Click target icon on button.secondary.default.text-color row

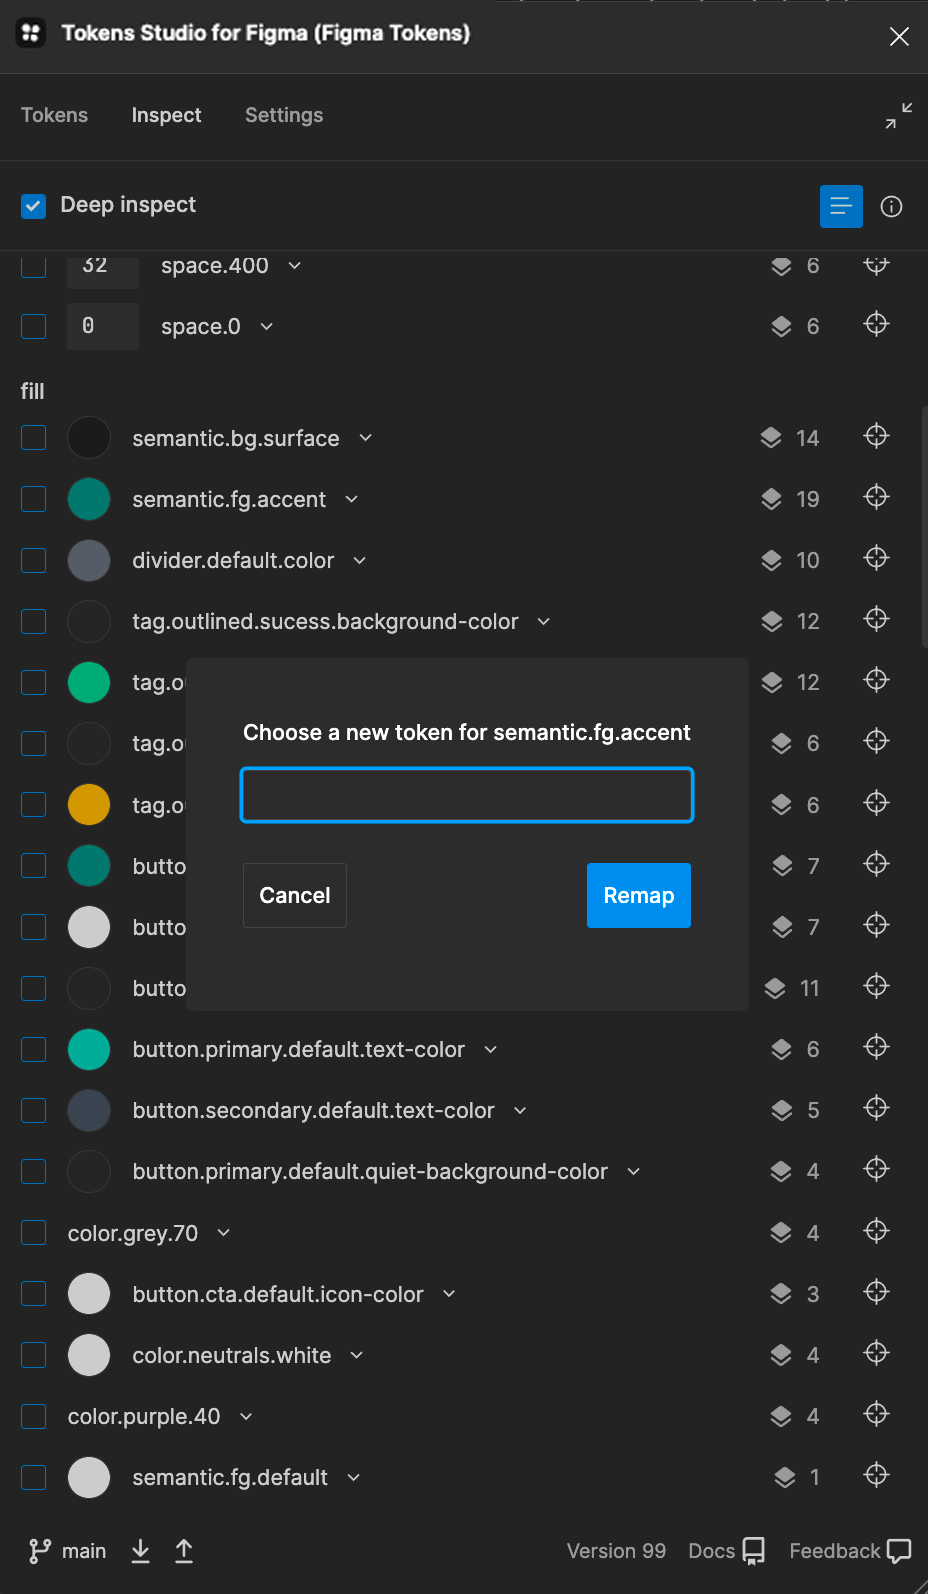pyautogui.click(x=876, y=1108)
